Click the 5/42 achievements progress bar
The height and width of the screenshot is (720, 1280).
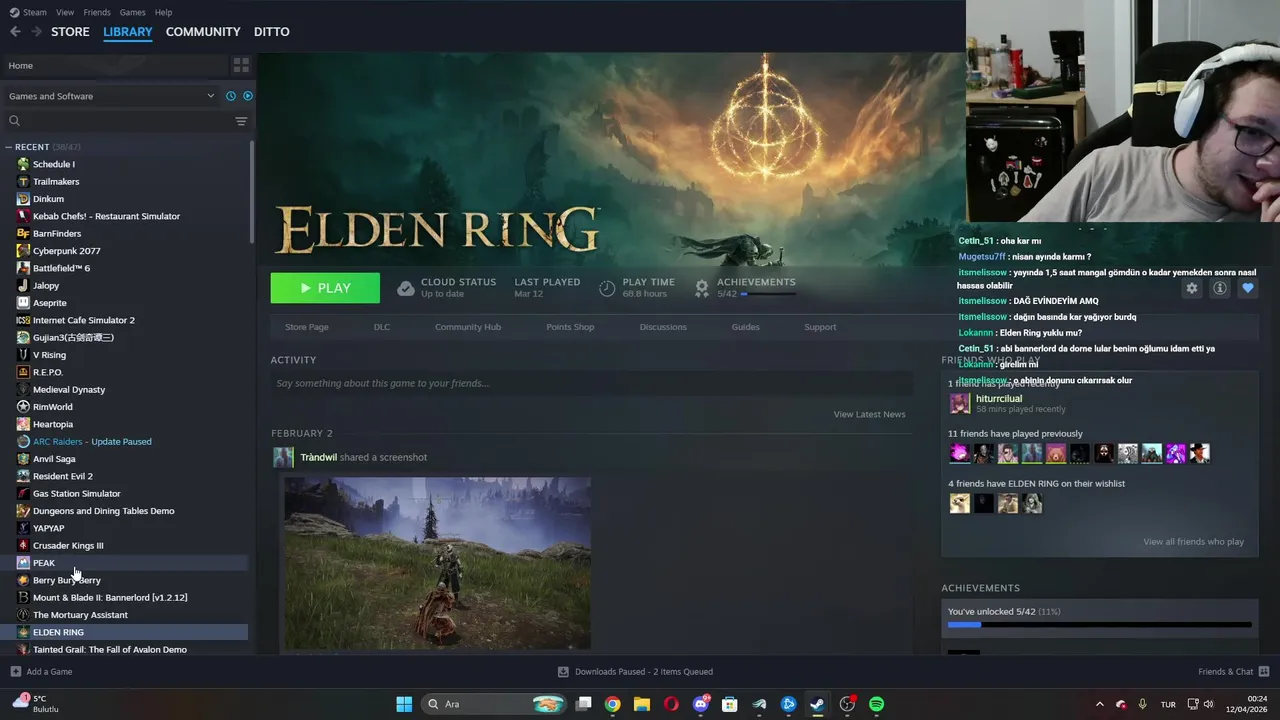[769, 294]
